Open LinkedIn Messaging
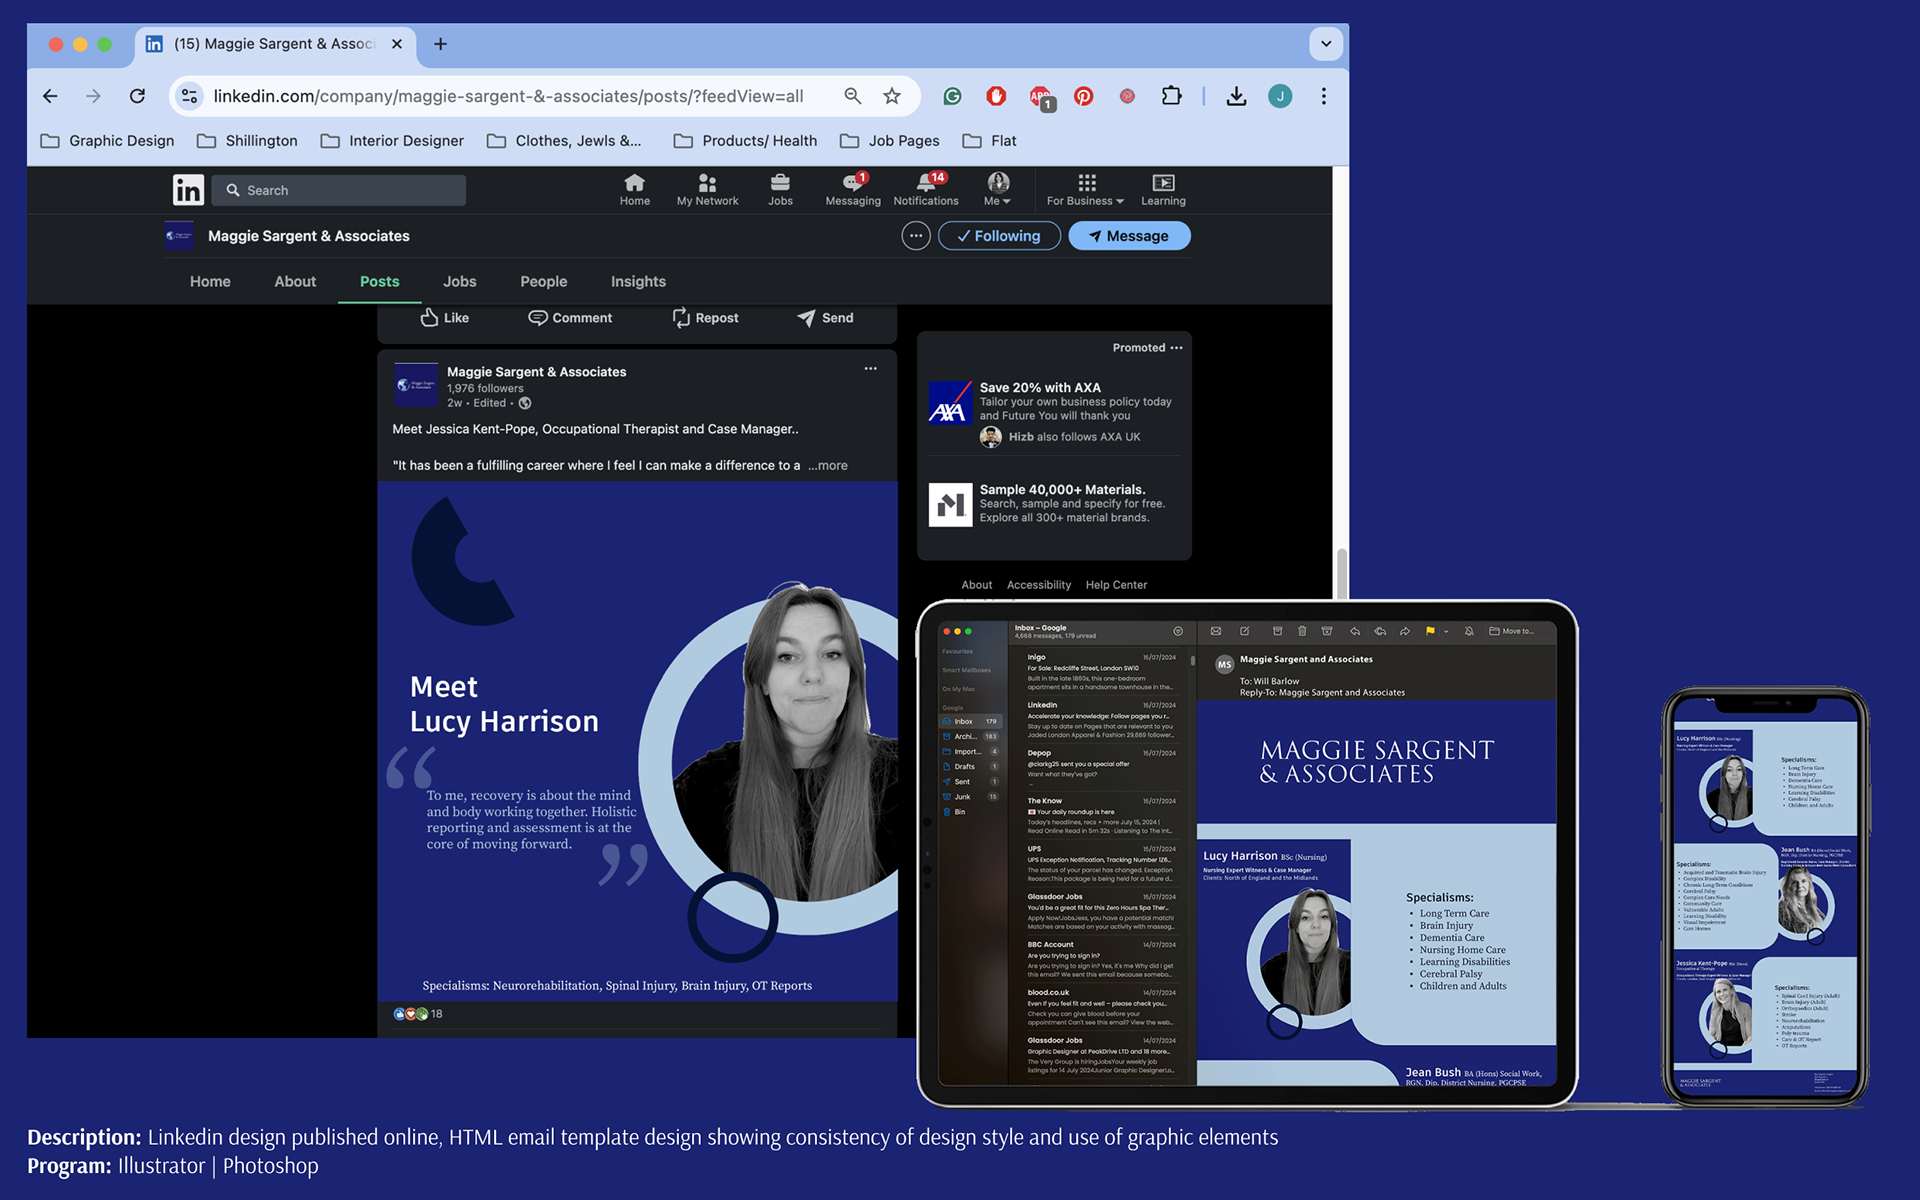1920x1200 pixels. (x=853, y=189)
